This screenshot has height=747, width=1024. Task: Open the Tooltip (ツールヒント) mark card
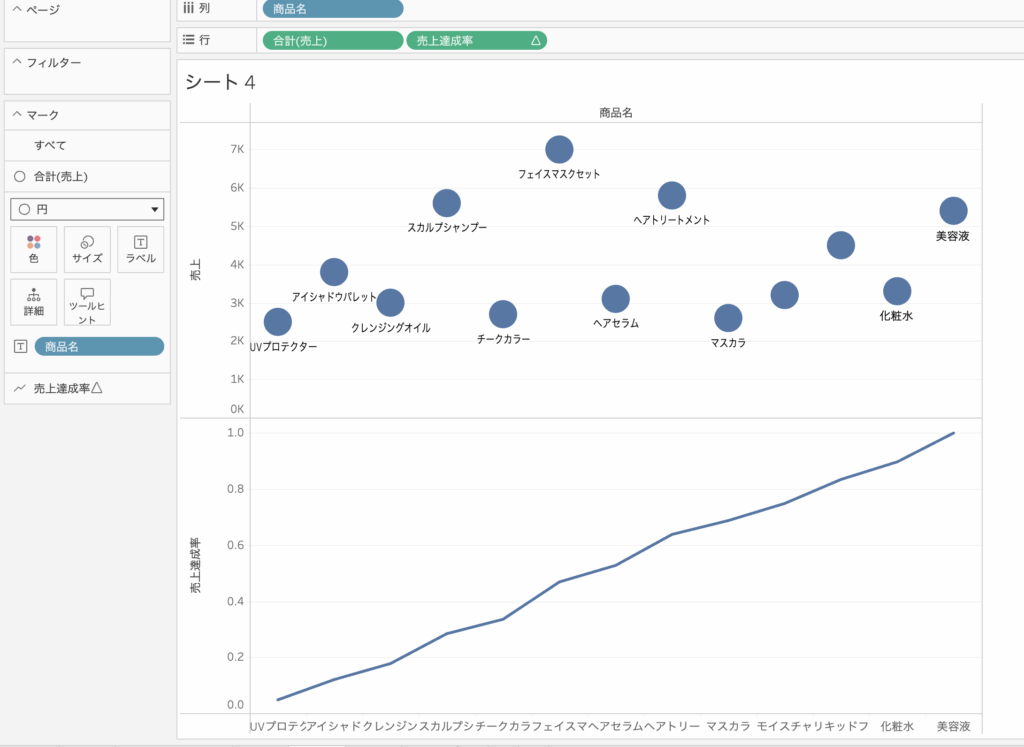point(87,302)
